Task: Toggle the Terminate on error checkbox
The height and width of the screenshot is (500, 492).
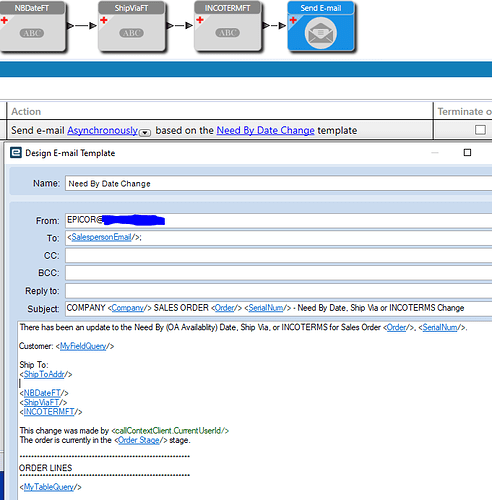Action: (x=480, y=130)
